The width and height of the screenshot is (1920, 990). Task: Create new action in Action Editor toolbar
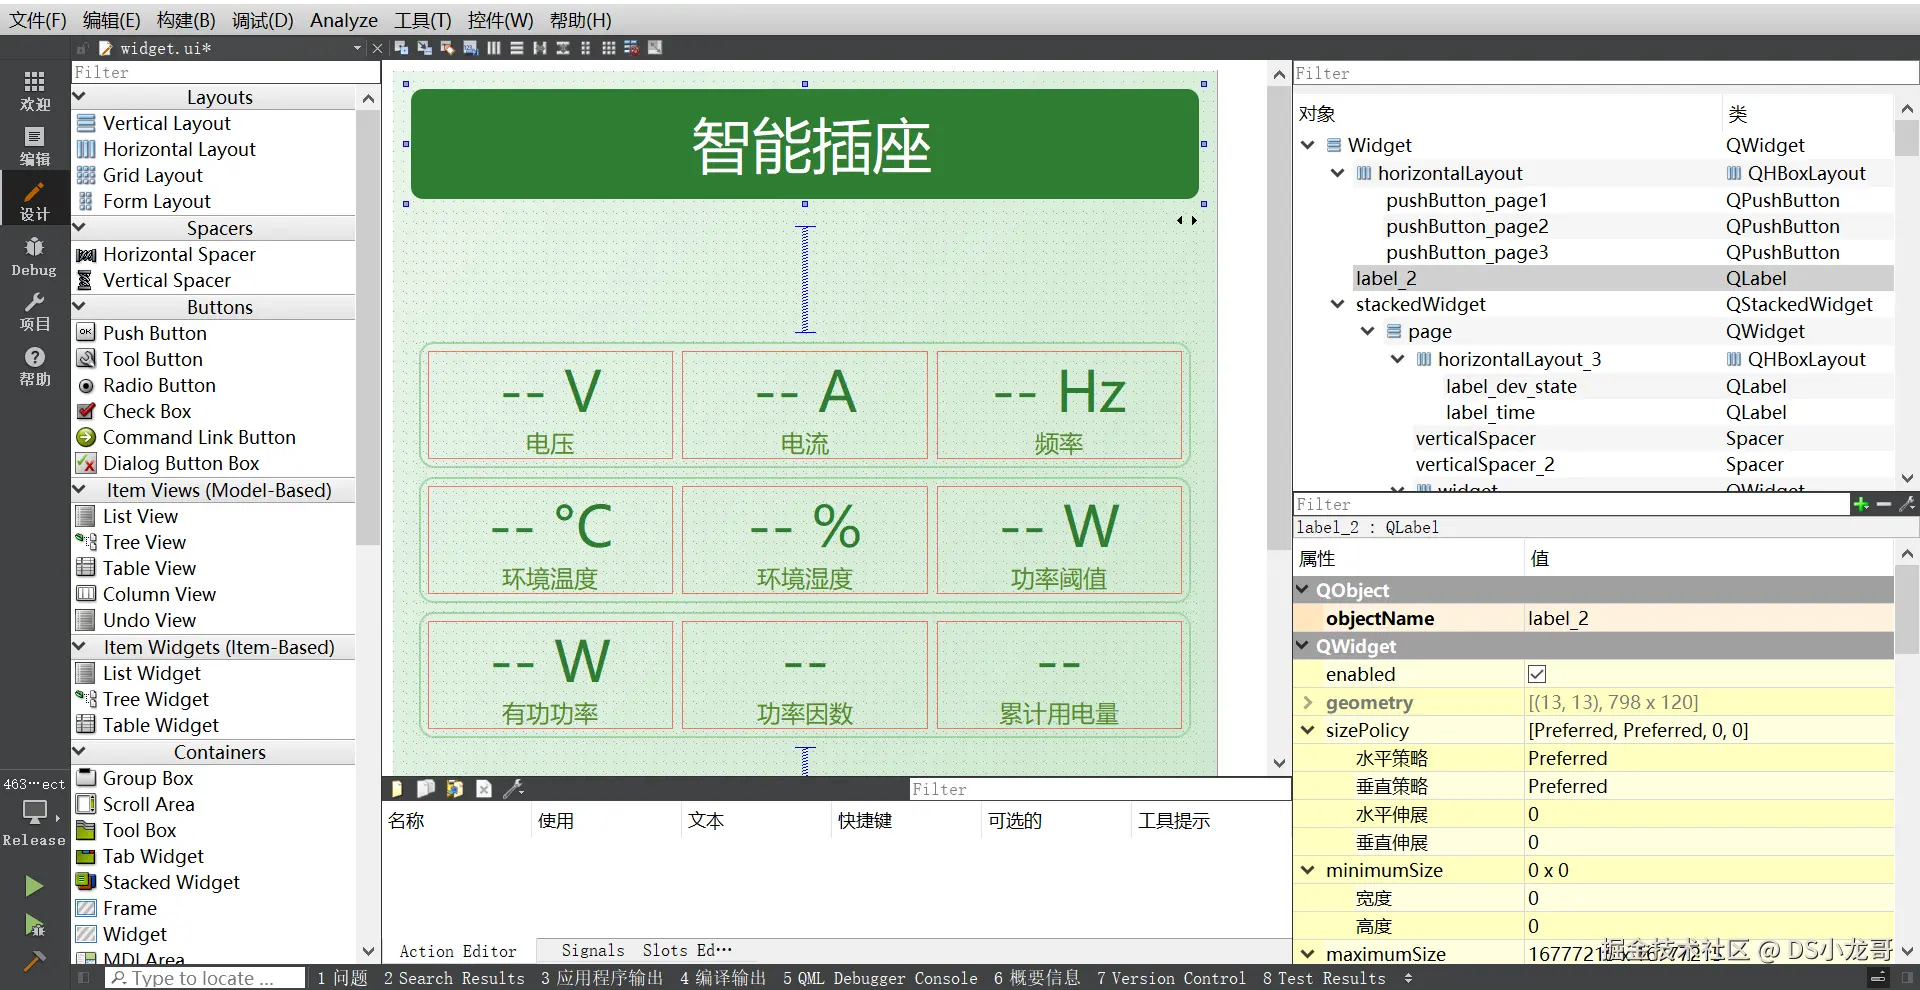[397, 789]
